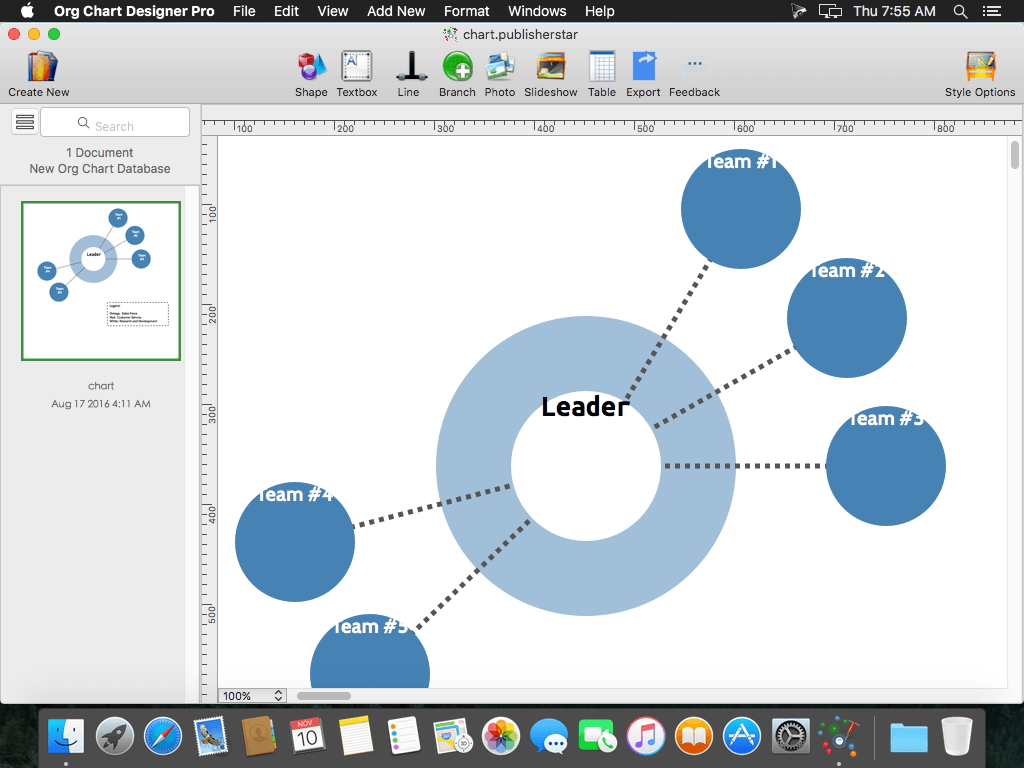Click the horizontal scrollbar at canvas bottom
The width and height of the screenshot is (1024, 768).
pos(324,696)
